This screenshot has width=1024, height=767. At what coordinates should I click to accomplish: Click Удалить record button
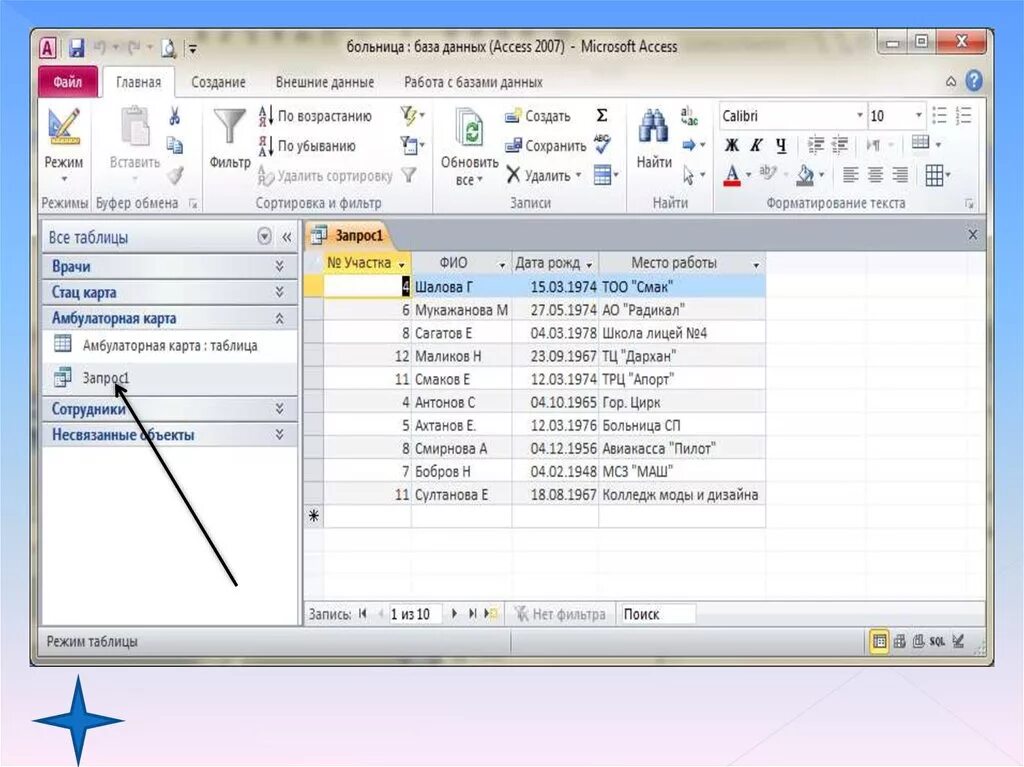click(x=543, y=175)
